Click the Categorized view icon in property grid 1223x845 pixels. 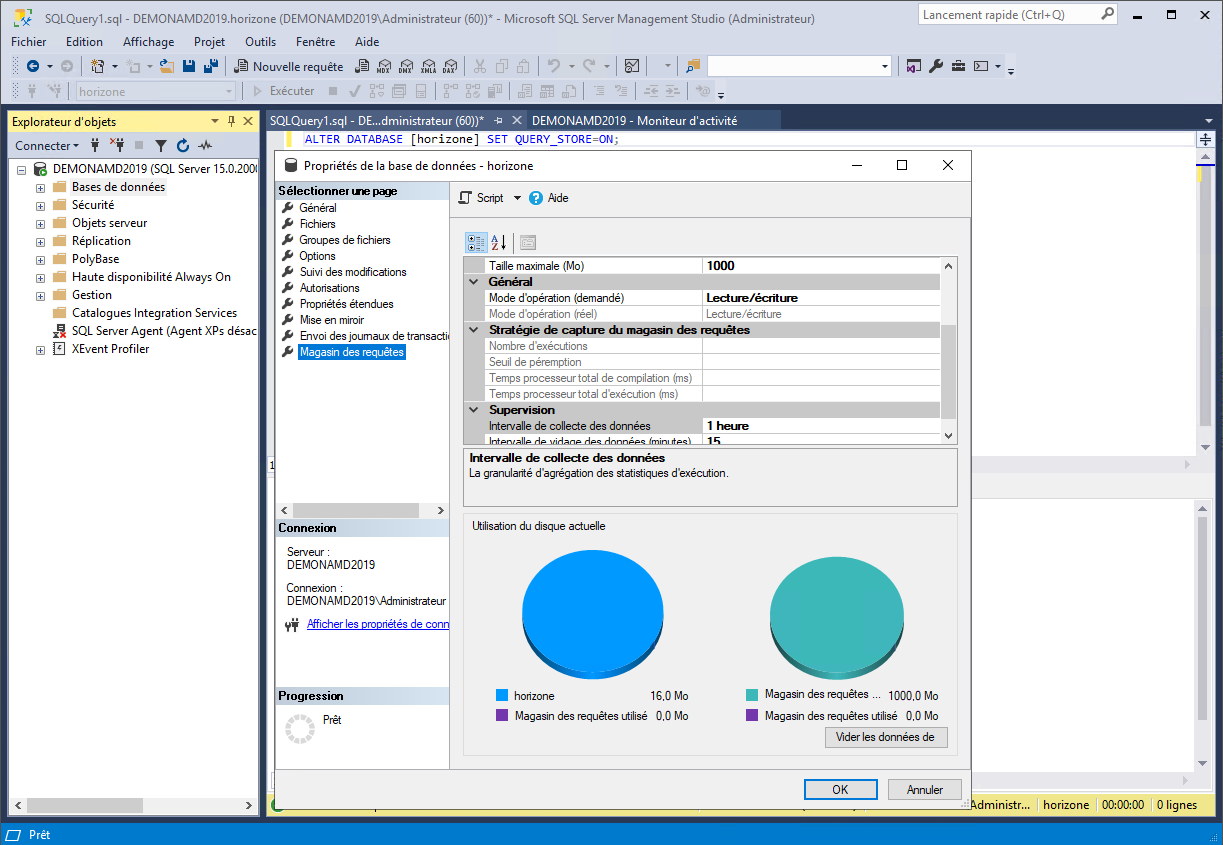476,242
